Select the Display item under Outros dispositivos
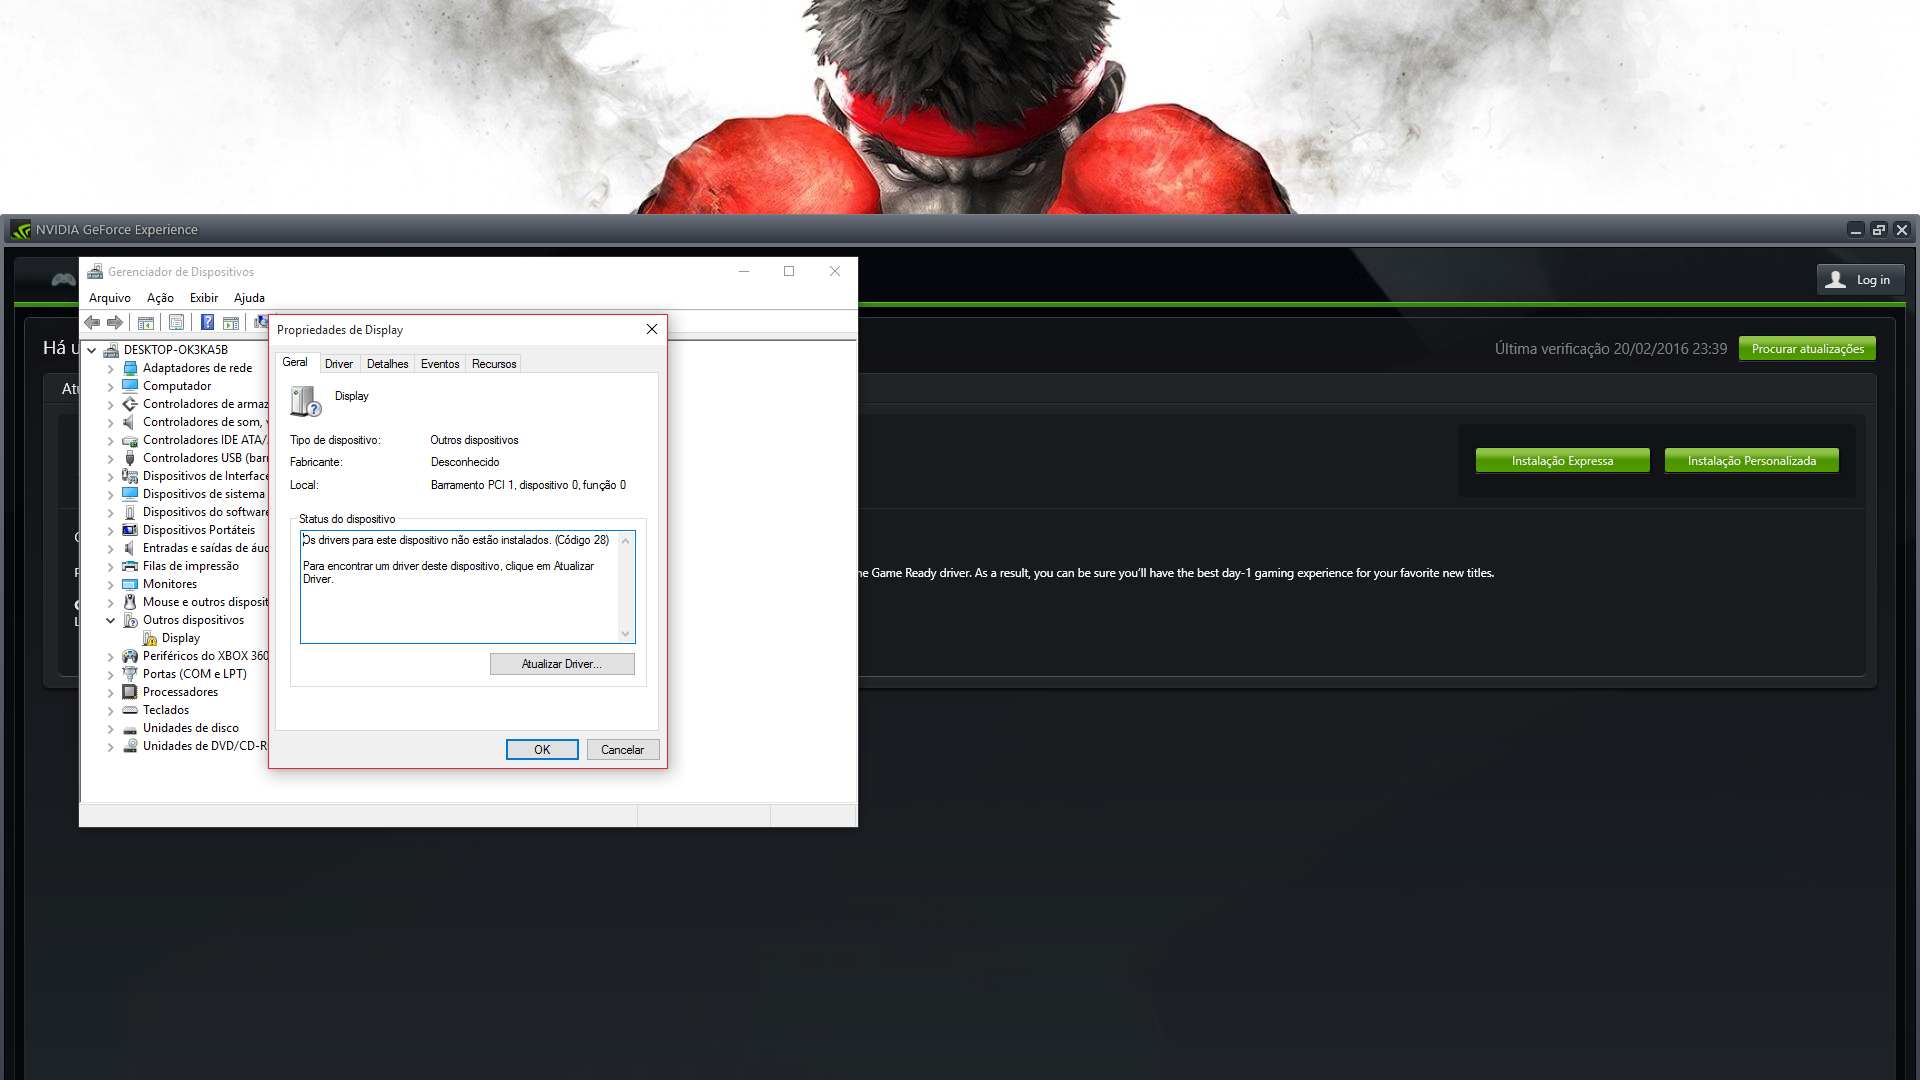The height and width of the screenshot is (1080, 1920). tap(181, 638)
